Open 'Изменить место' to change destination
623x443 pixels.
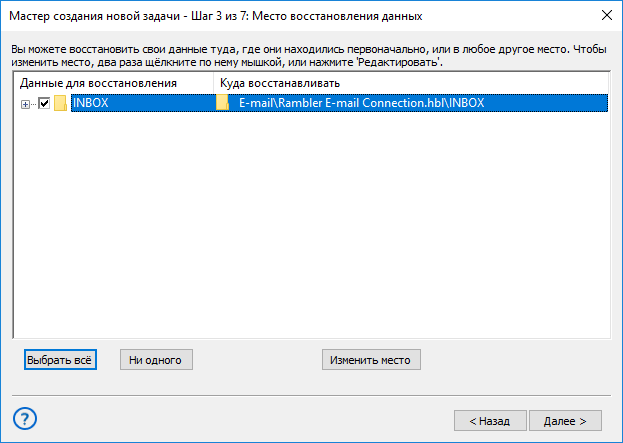(371, 360)
